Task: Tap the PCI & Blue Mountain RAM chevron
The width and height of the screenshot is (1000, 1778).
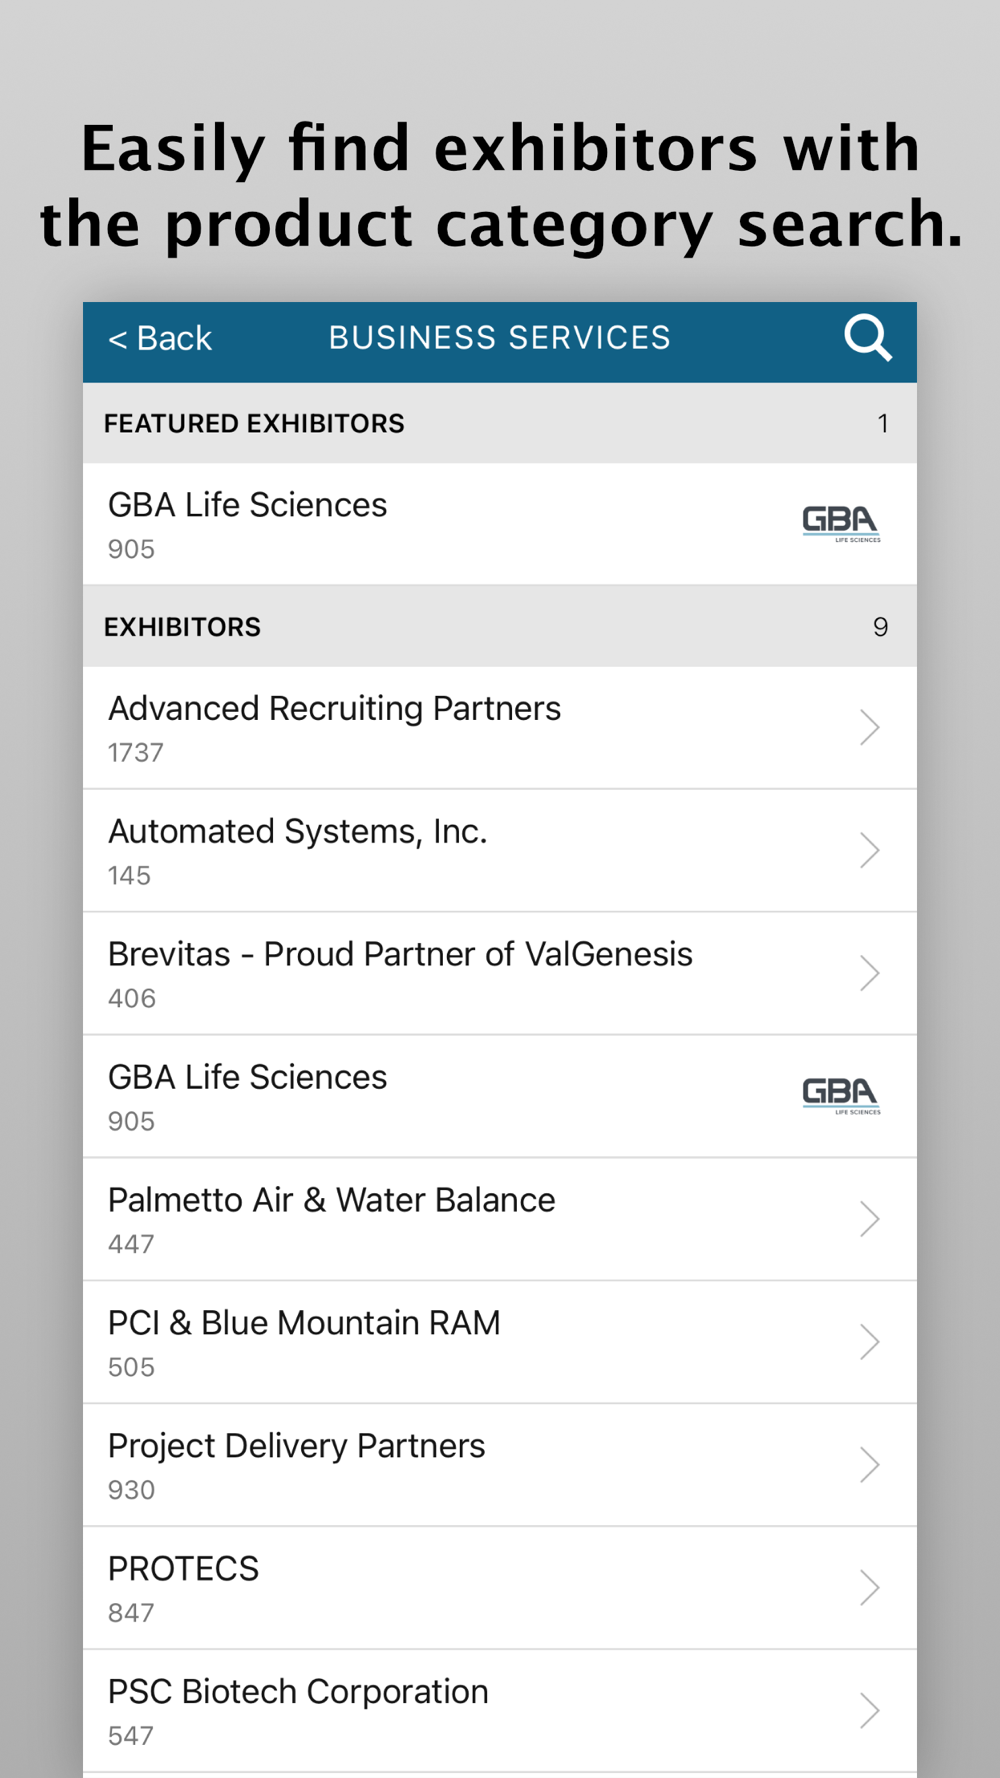Action: [x=869, y=1343]
